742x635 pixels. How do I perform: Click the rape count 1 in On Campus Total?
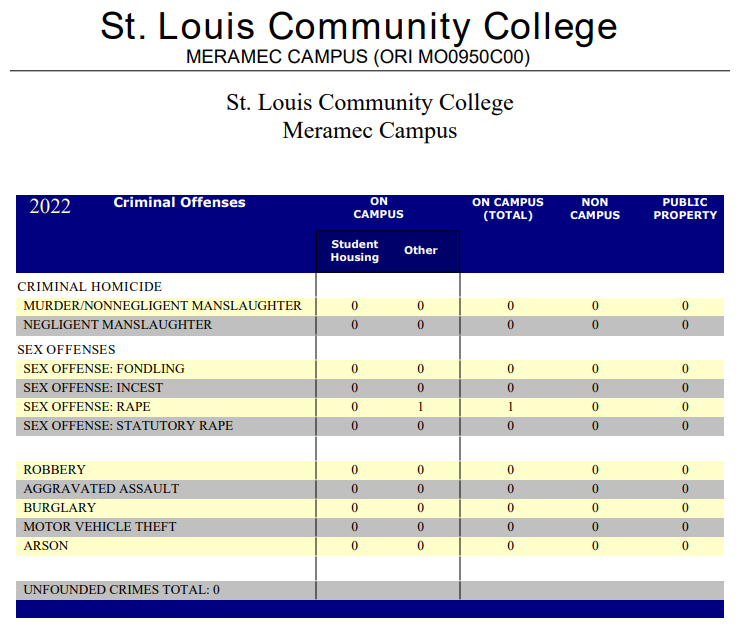(510, 407)
